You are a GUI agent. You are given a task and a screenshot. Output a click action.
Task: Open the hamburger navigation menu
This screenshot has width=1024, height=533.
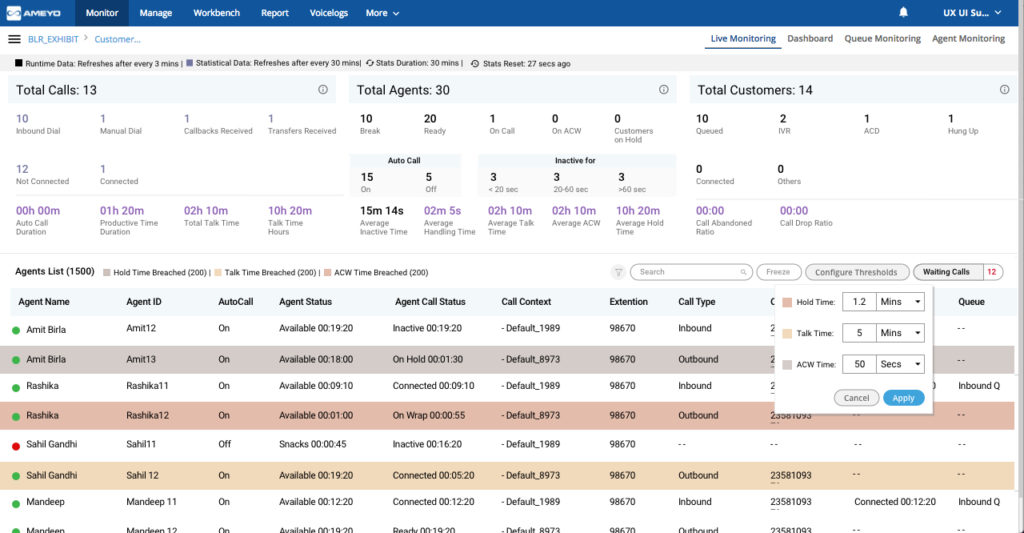14,39
